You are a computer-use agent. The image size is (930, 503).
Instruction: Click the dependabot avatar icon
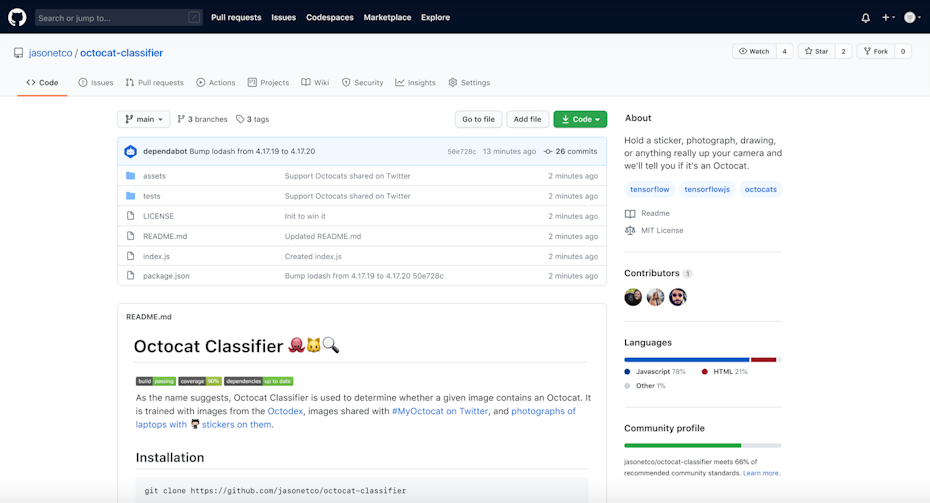(130, 152)
